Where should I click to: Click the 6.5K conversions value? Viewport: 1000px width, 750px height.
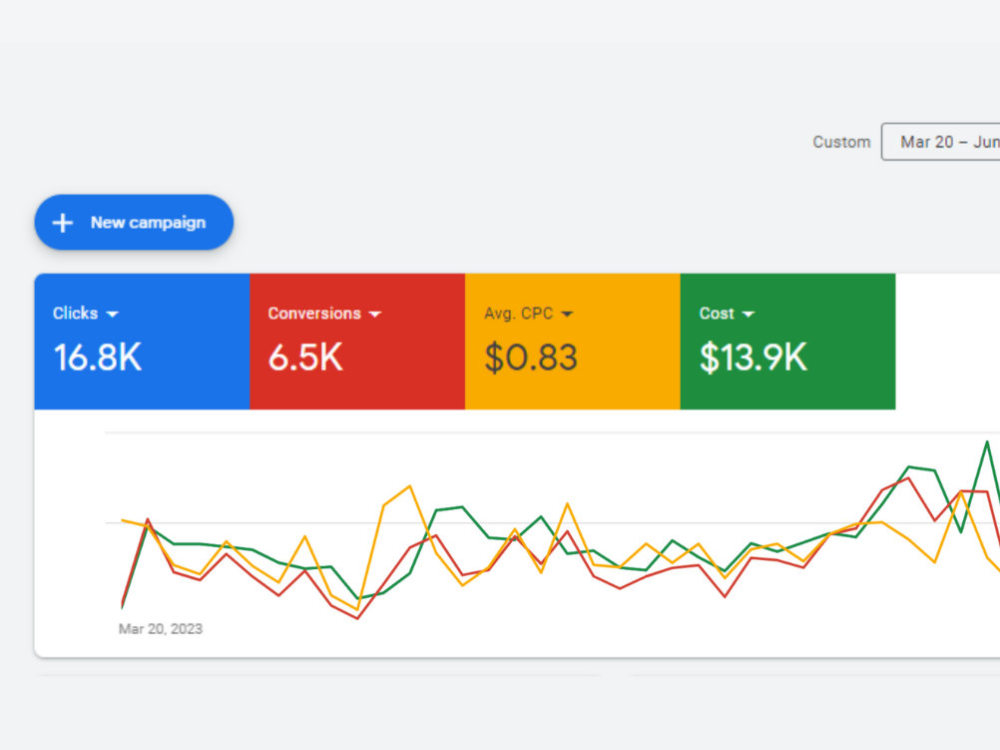point(305,357)
